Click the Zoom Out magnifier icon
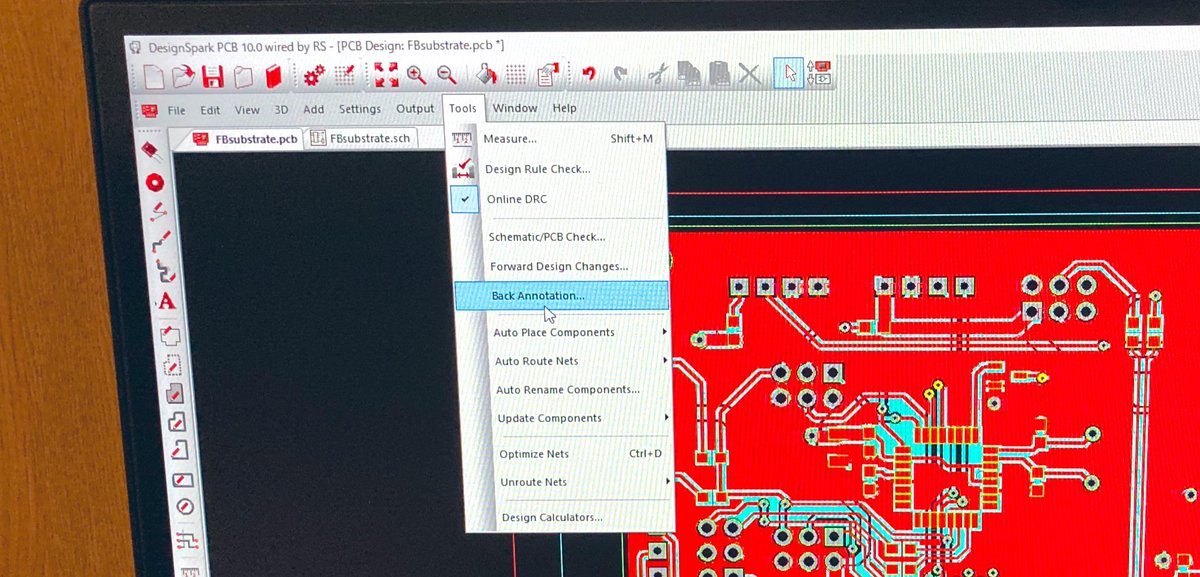The image size is (1200, 577). click(x=446, y=75)
